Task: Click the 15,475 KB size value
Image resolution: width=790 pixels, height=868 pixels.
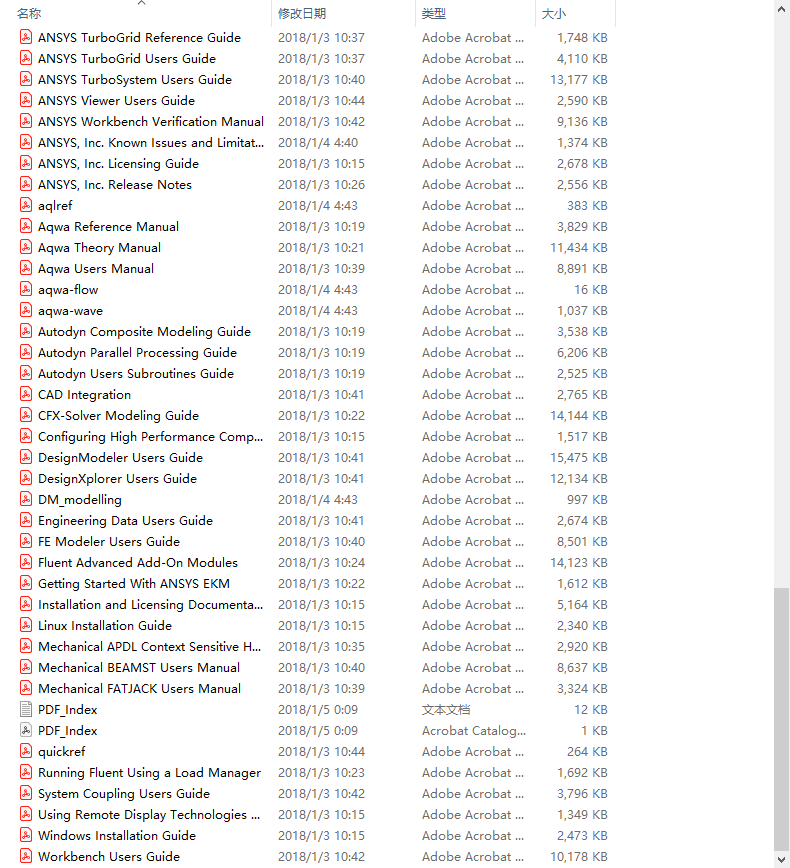Action: click(x=579, y=458)
